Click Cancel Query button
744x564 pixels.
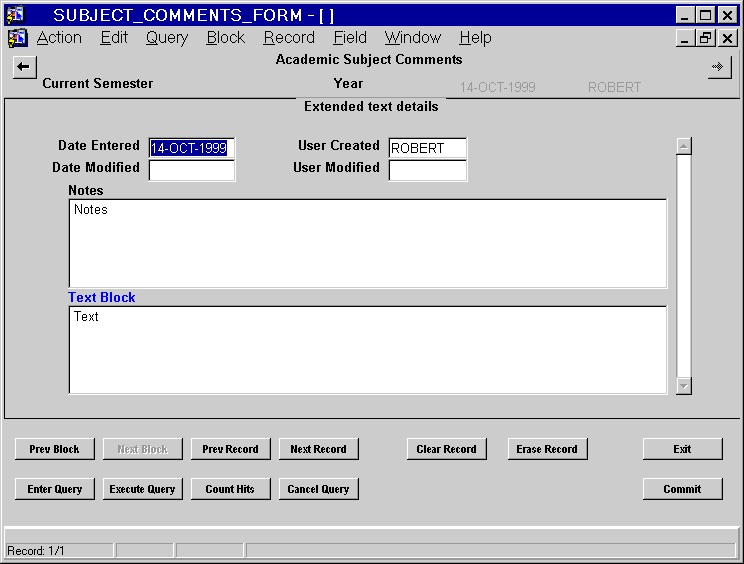(318, 489)
